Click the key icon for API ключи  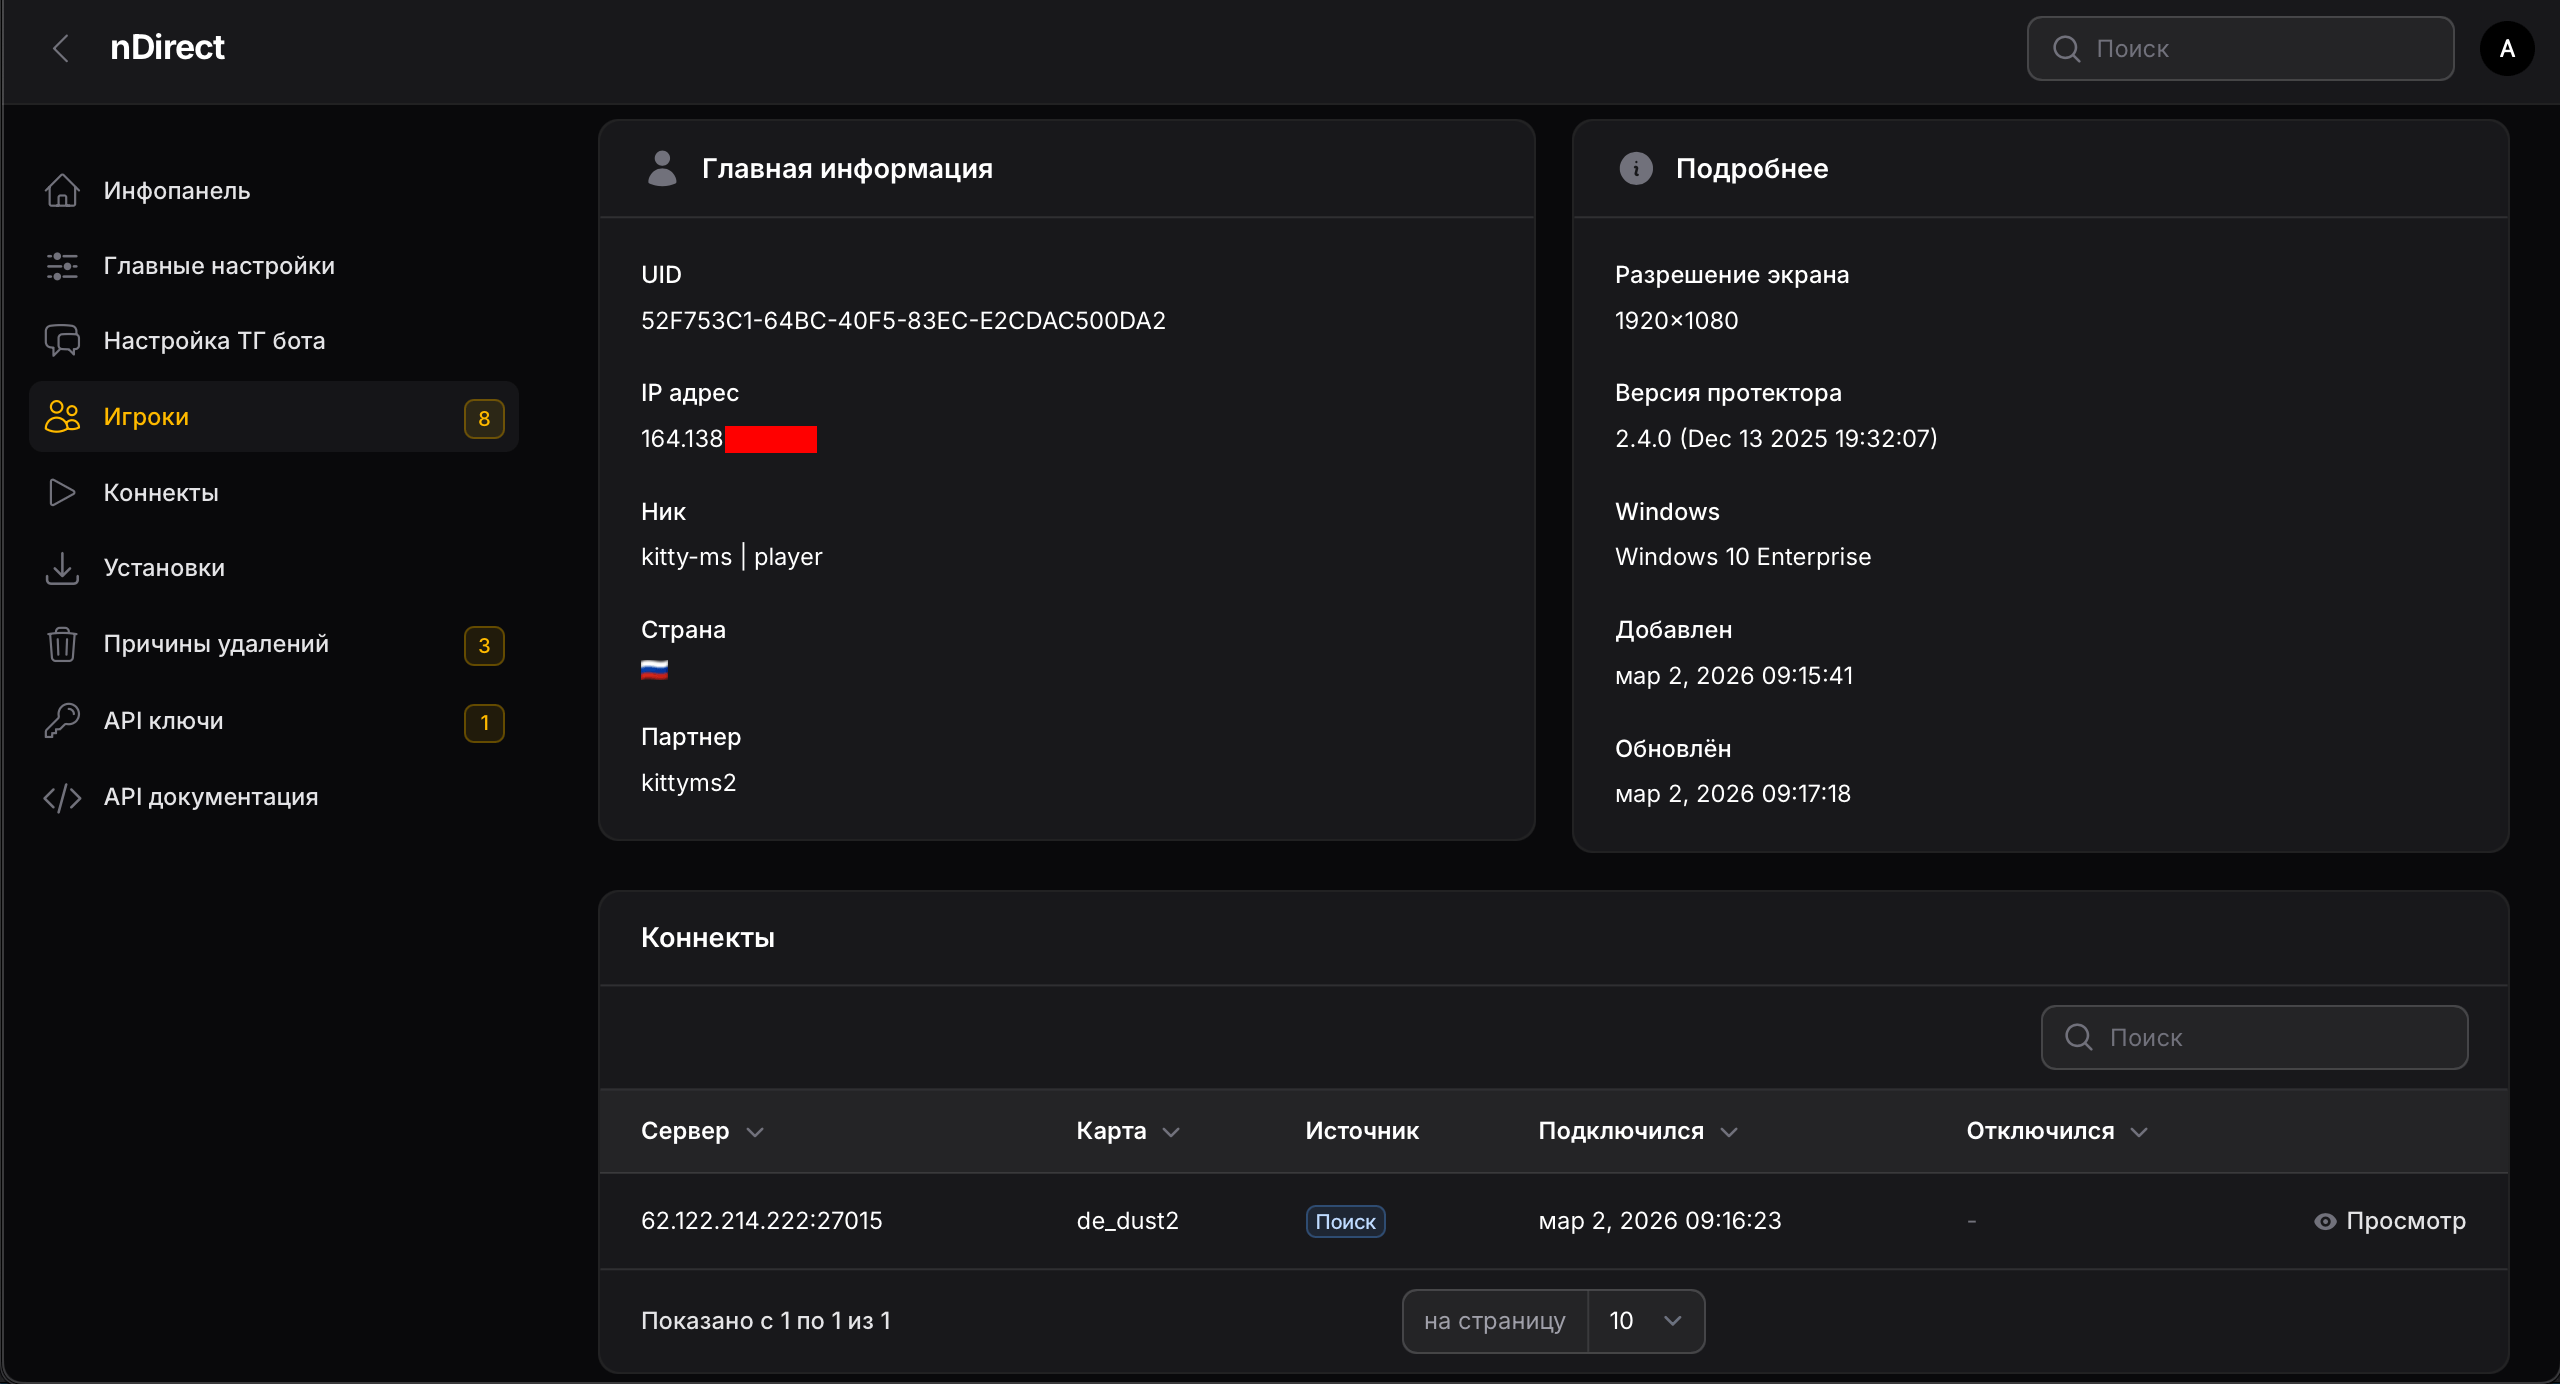(62, 720)
